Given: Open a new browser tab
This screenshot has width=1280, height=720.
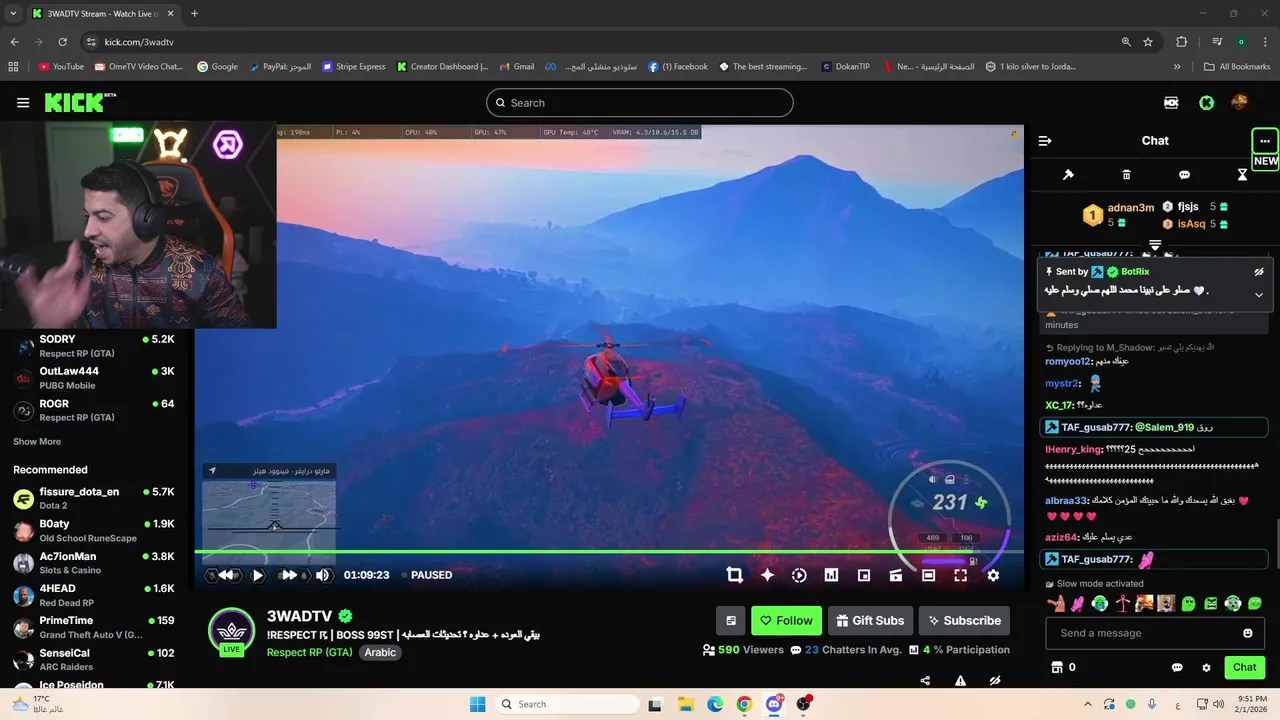Looking at the screenshot, I should click(194, 14).
